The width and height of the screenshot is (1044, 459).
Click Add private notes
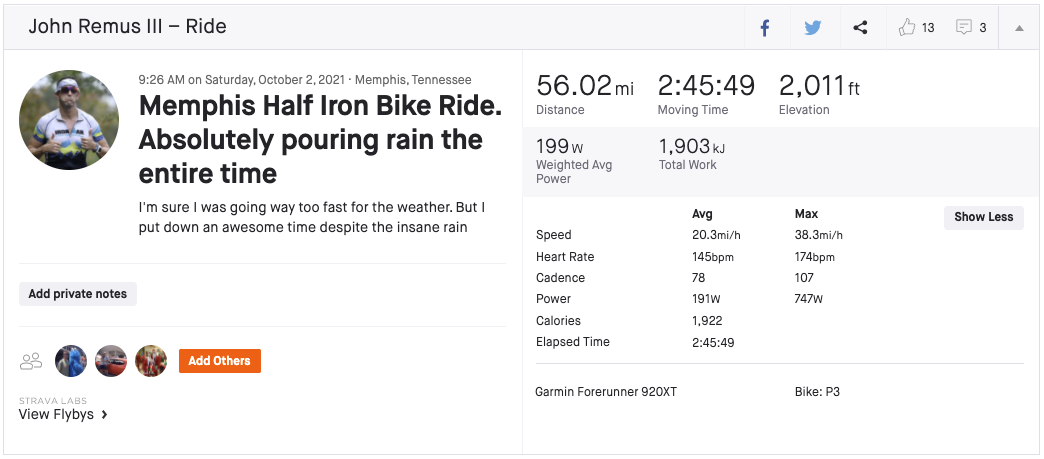(x=78, y=294)
